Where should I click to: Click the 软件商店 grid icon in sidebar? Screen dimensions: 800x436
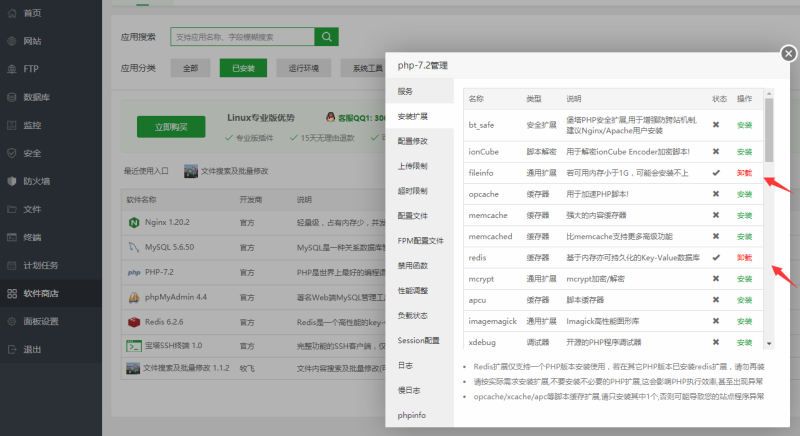click(x=12, y=293)
